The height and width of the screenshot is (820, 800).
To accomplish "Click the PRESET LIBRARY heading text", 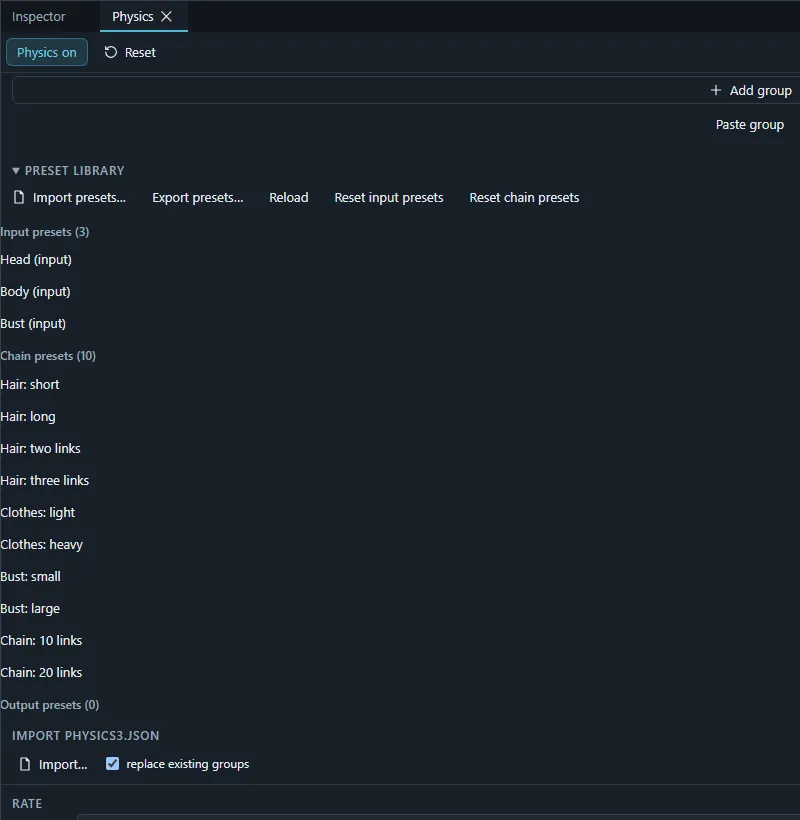I will tap(74, 170).
